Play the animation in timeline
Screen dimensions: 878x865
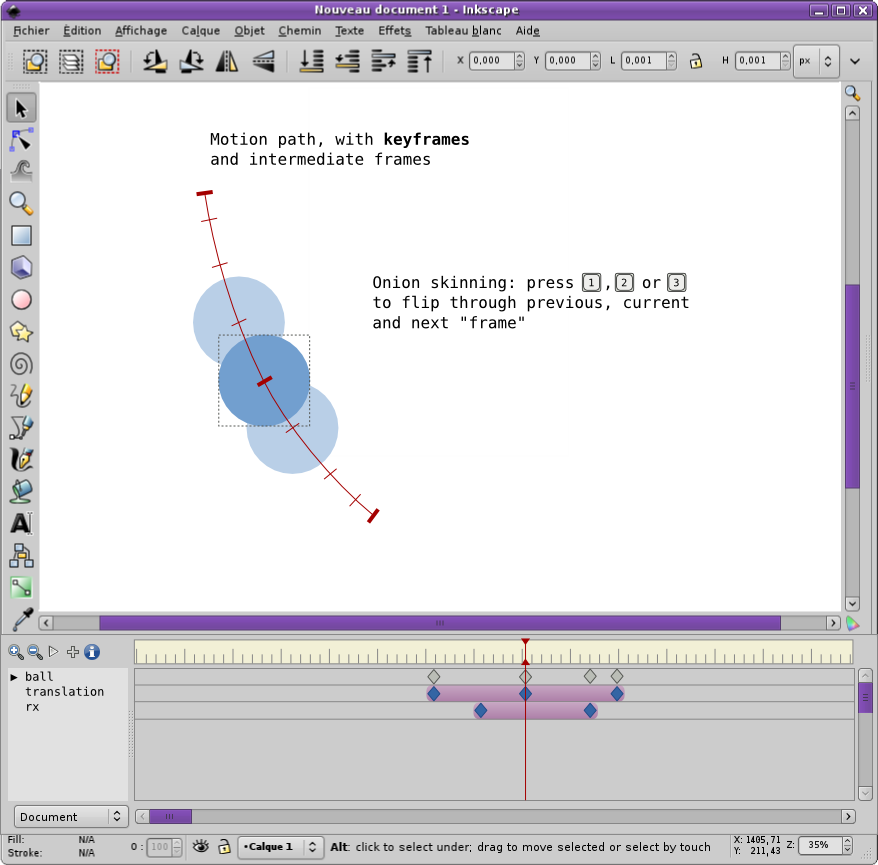[53, 652]
